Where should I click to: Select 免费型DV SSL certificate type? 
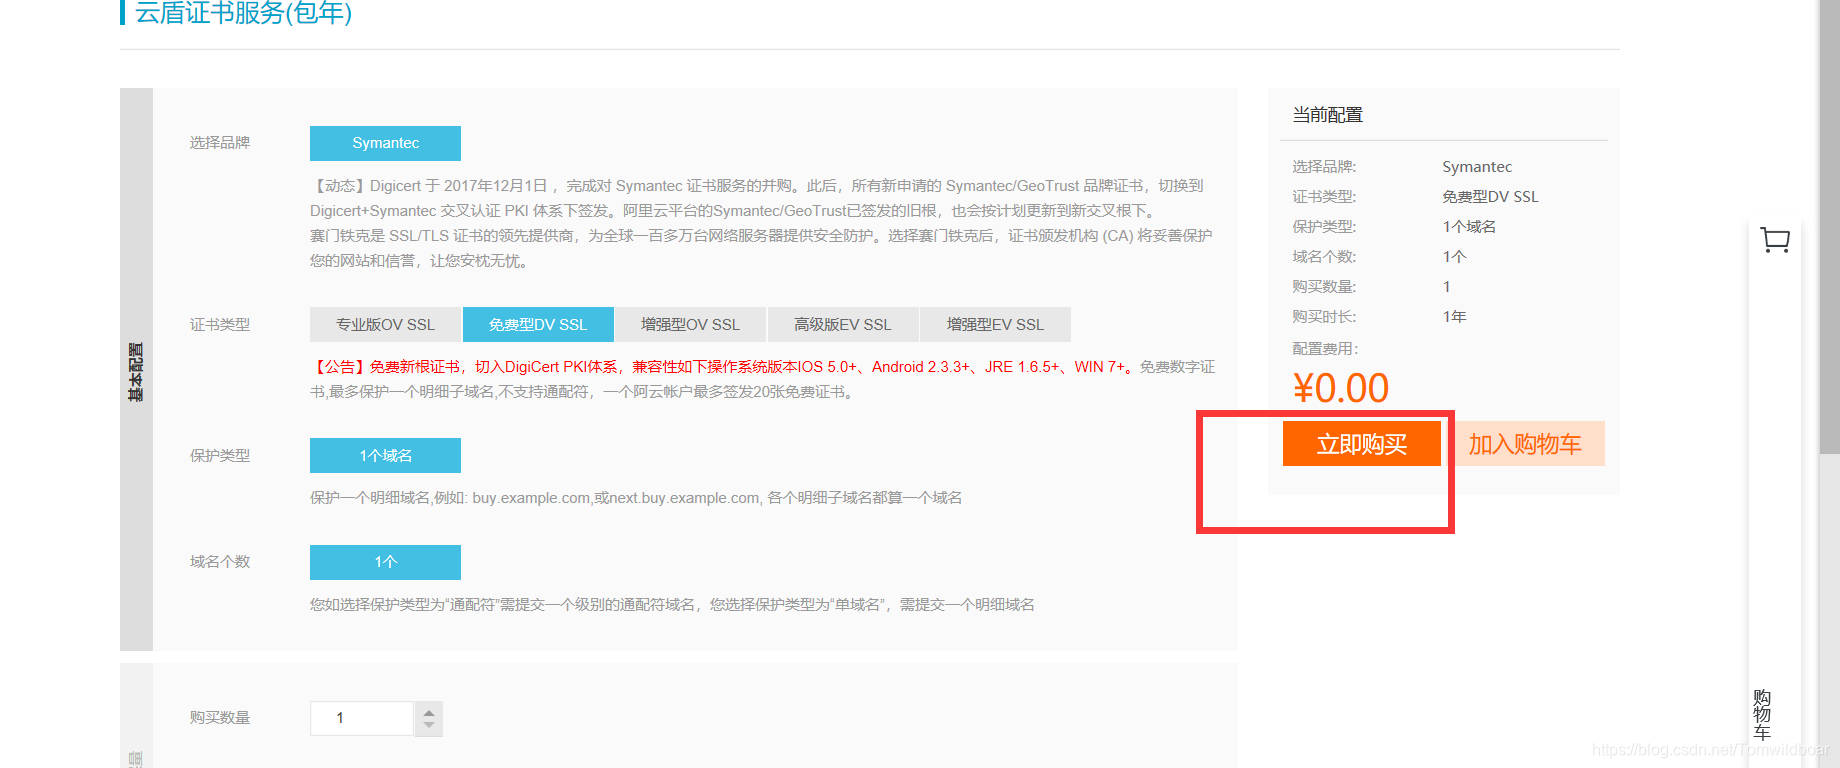click(538, 325)
